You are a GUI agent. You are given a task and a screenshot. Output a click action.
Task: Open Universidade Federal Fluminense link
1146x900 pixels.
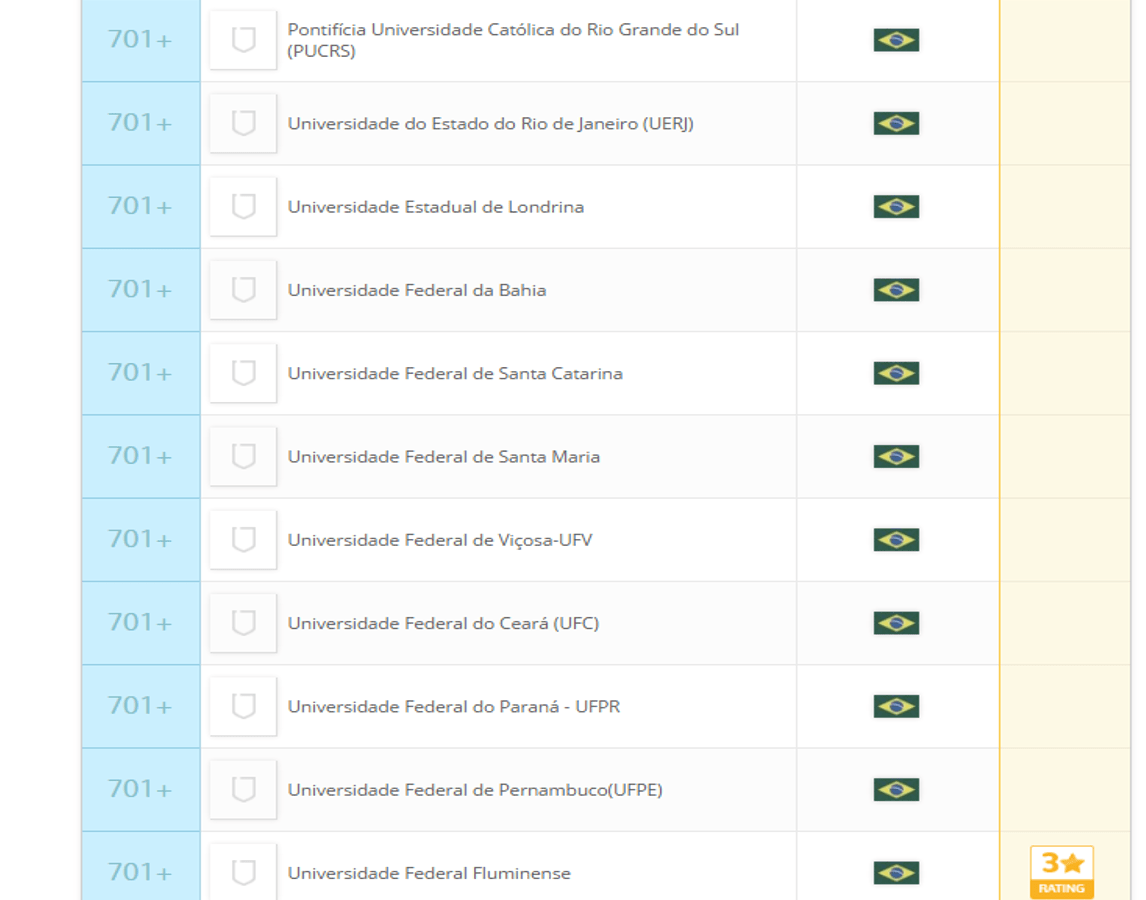coord(428,874)
